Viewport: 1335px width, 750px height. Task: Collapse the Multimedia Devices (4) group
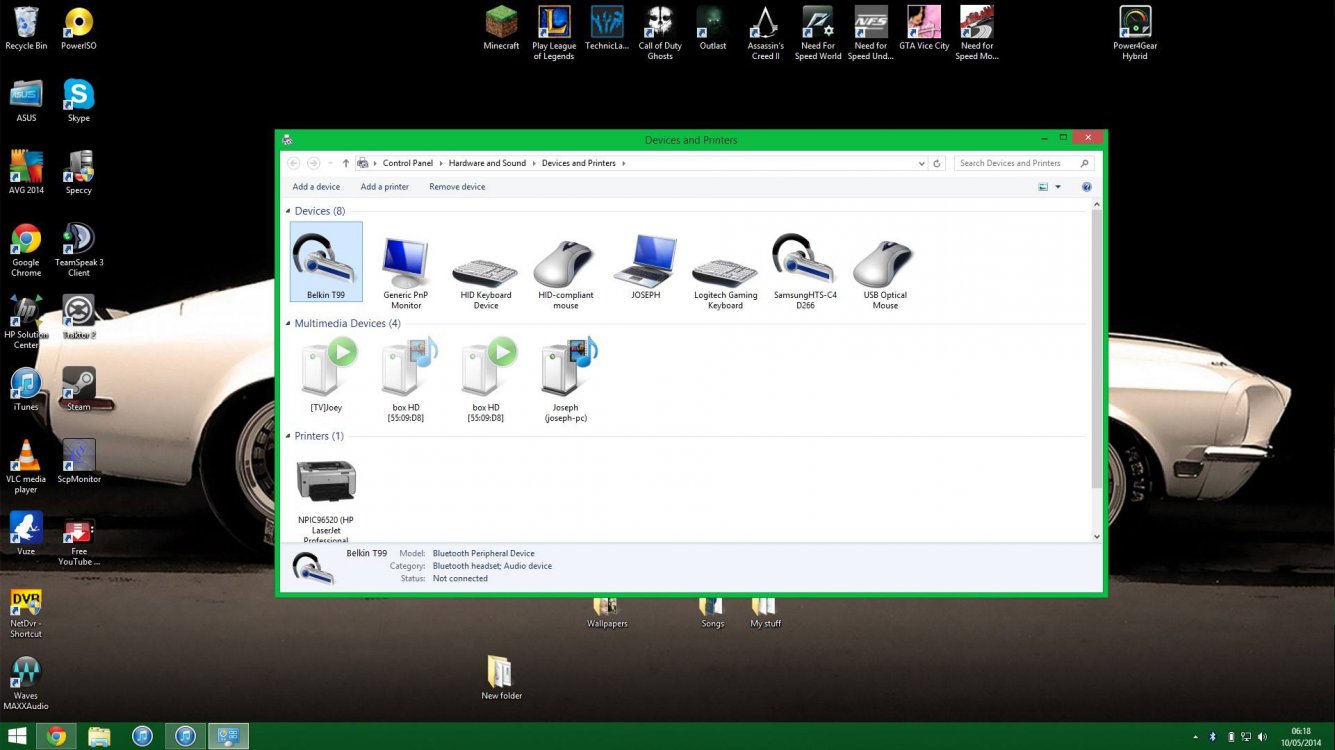pos(288,324)
